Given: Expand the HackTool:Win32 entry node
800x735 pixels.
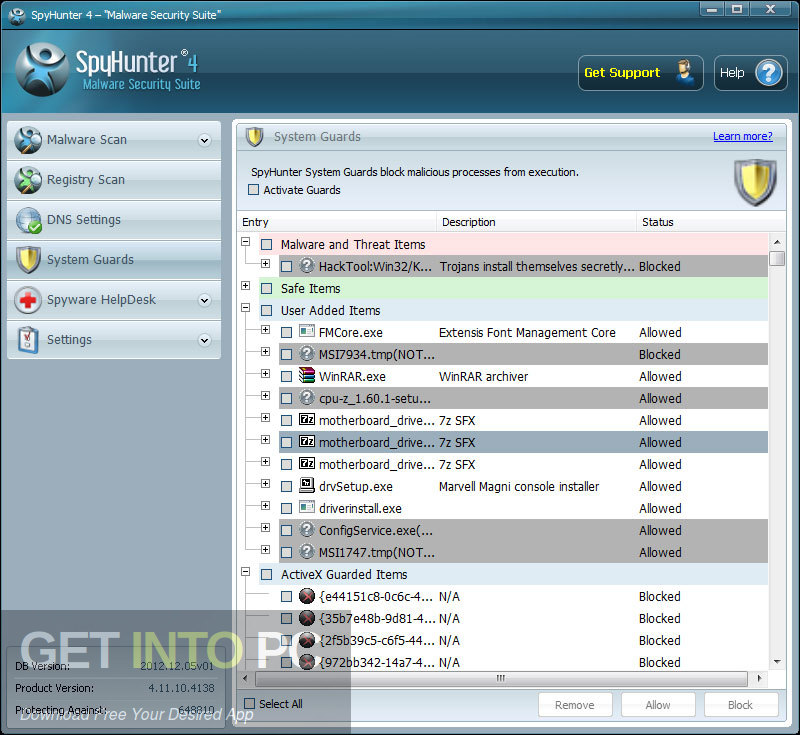Looking at the screenshot, I should point(265,264).
